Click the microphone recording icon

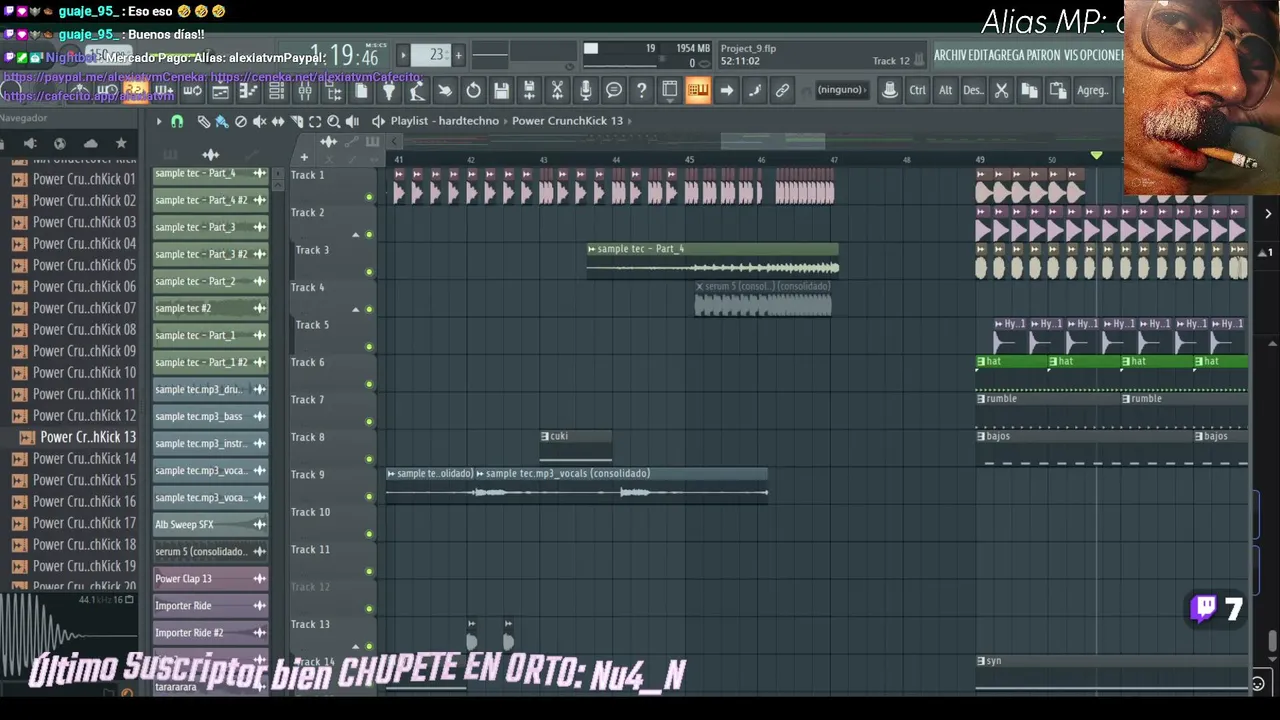(585, 91)
